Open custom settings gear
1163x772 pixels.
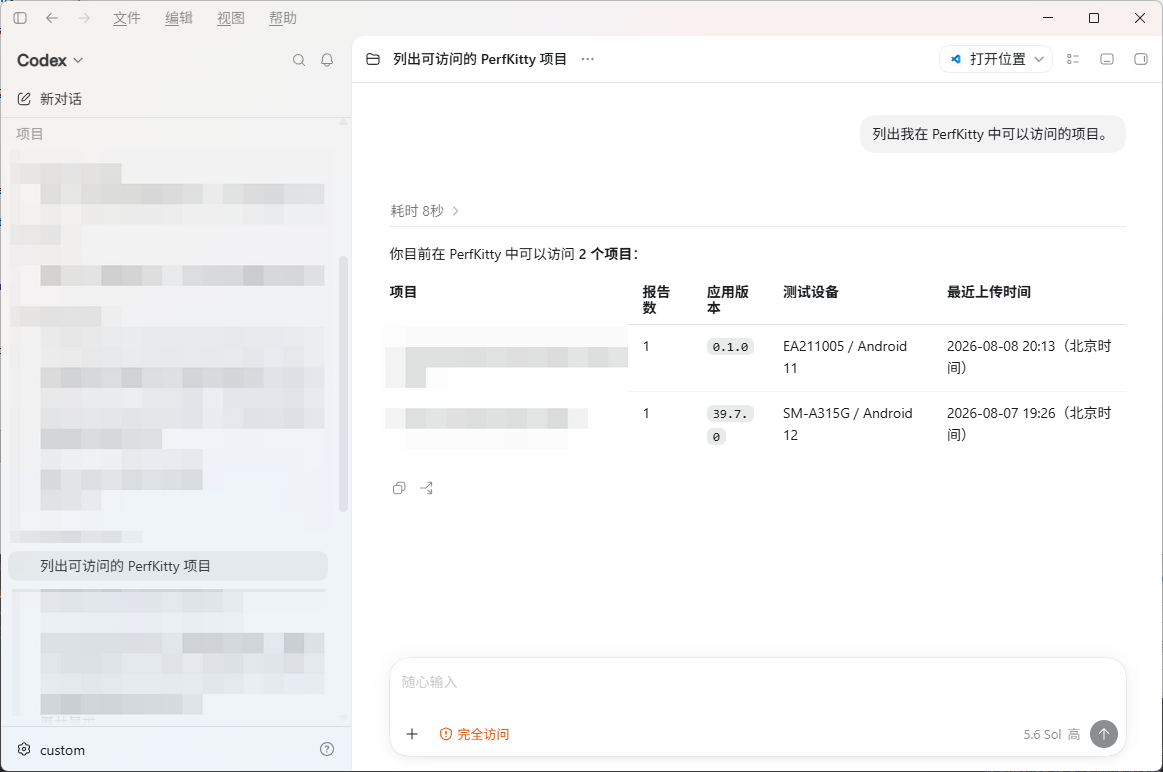(24, 749)
